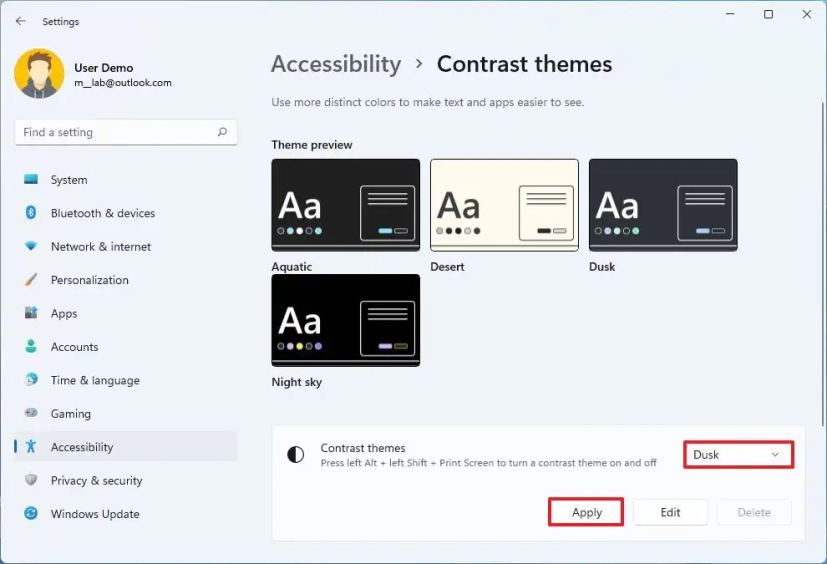Open Windows Update page

point(126,513)
